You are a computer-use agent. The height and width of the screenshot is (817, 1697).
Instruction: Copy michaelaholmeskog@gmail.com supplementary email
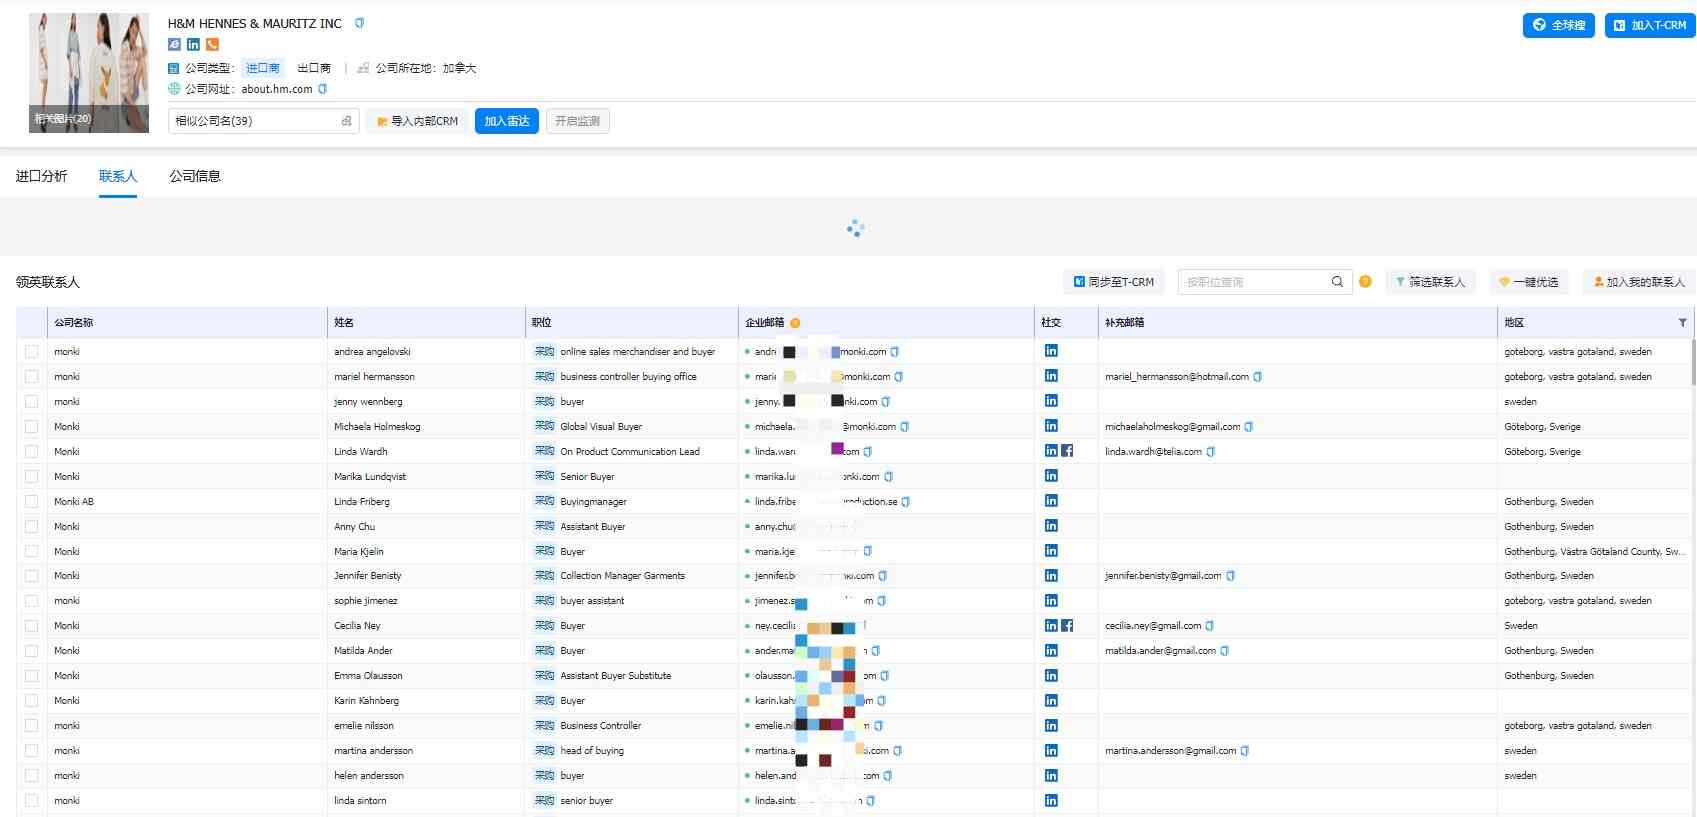(1248, 427)
